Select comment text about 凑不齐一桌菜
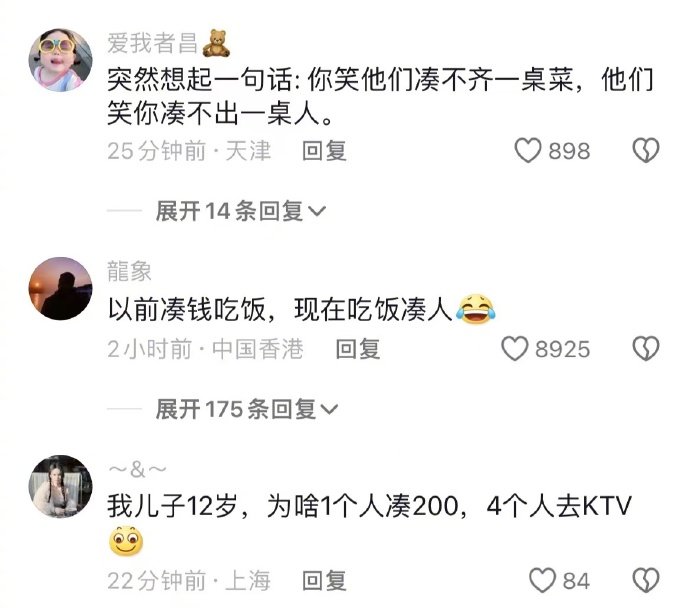The image size is (690, 608). tap(381, 97)
